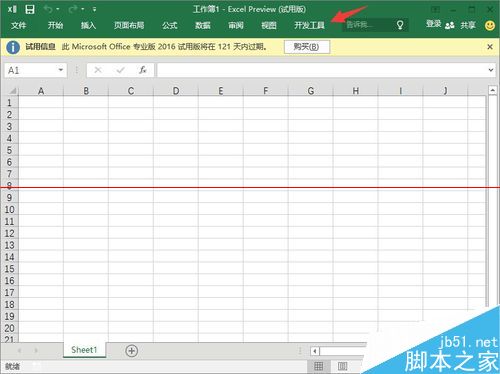Screen dimensions: 500x374
Task: Open the 文件 (File) tab
Action: (18, 25)
